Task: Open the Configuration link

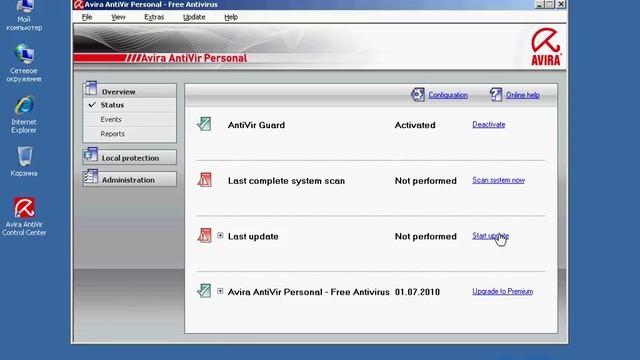Action: pyautogui.click(x=448, y=95)
